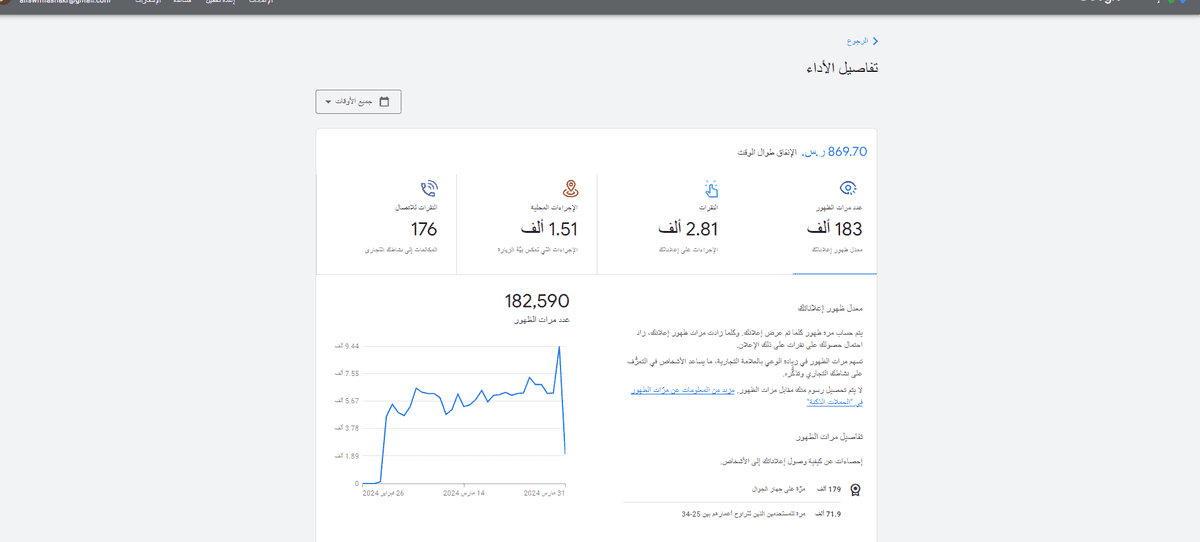Viewport: 1200px width, 542px height.
Task: Click the map pin icon for local actions
Action: click(x=570, y=188)
